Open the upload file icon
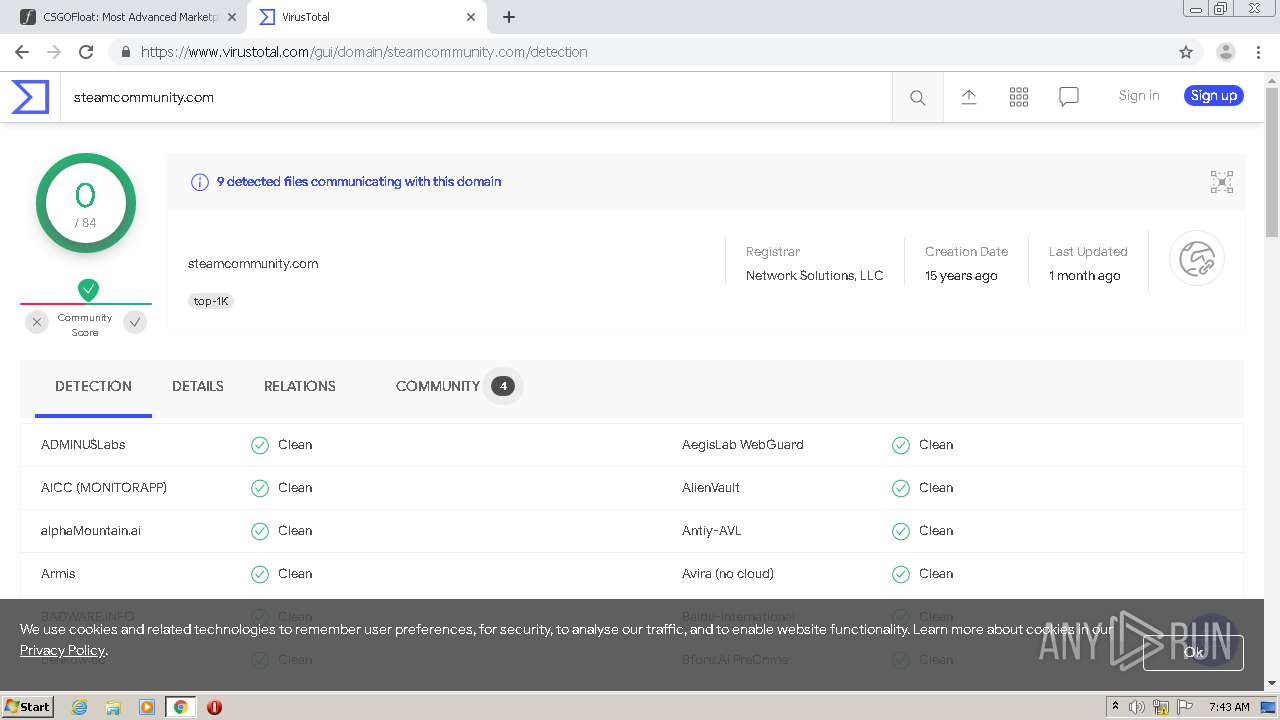The width and height of the screenshot is (1280, 720). pyautogui.click(x=969, y=96)
